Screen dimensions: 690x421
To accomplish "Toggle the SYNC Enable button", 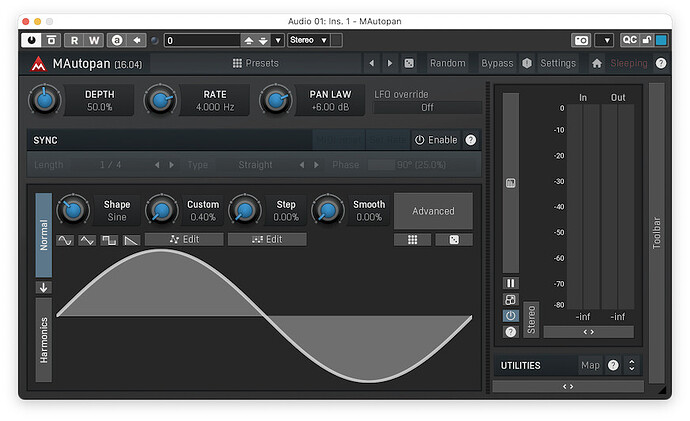I will (x=436, y=140).
